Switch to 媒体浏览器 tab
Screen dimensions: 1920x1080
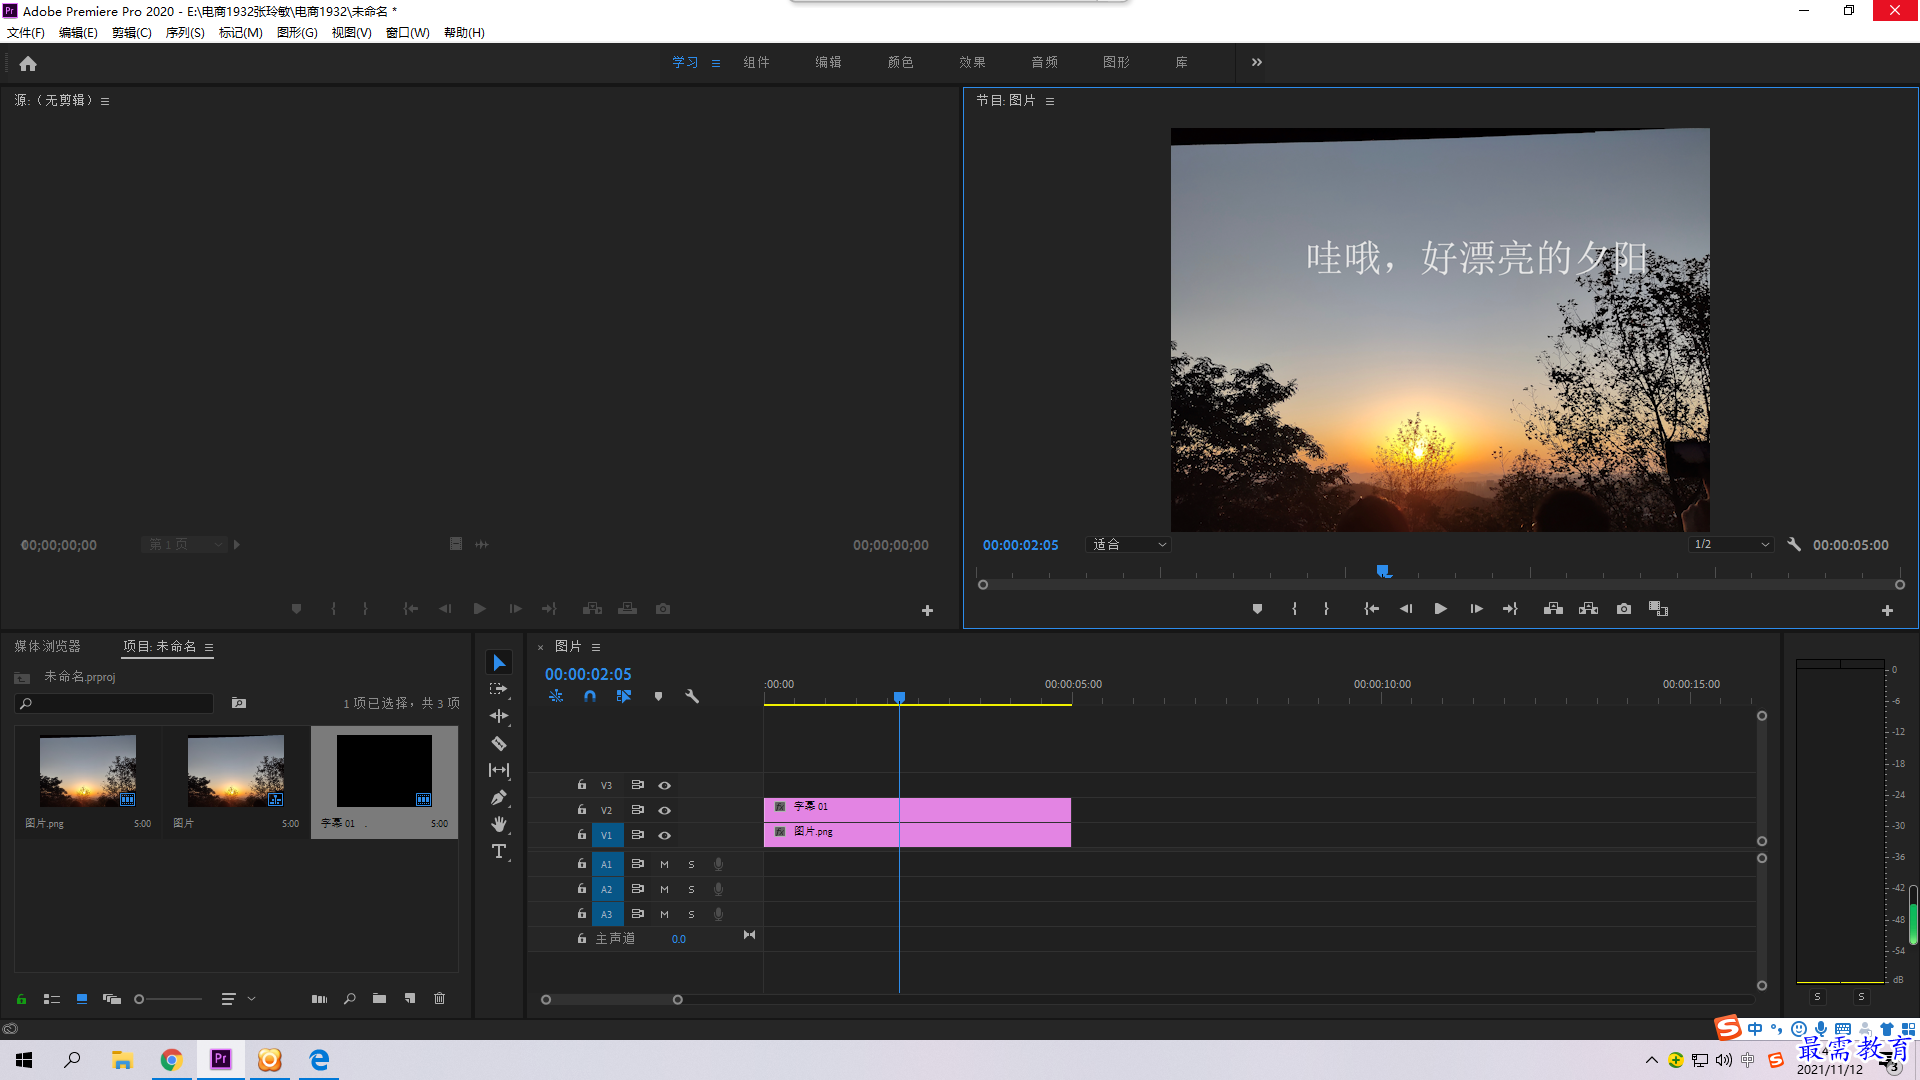point(47,647)
